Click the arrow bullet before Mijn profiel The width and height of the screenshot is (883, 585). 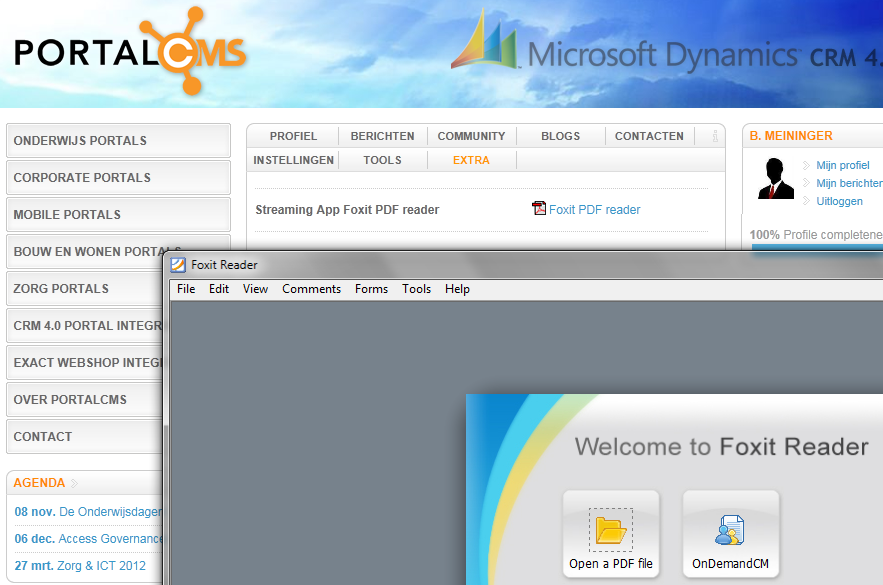point(806,165)
